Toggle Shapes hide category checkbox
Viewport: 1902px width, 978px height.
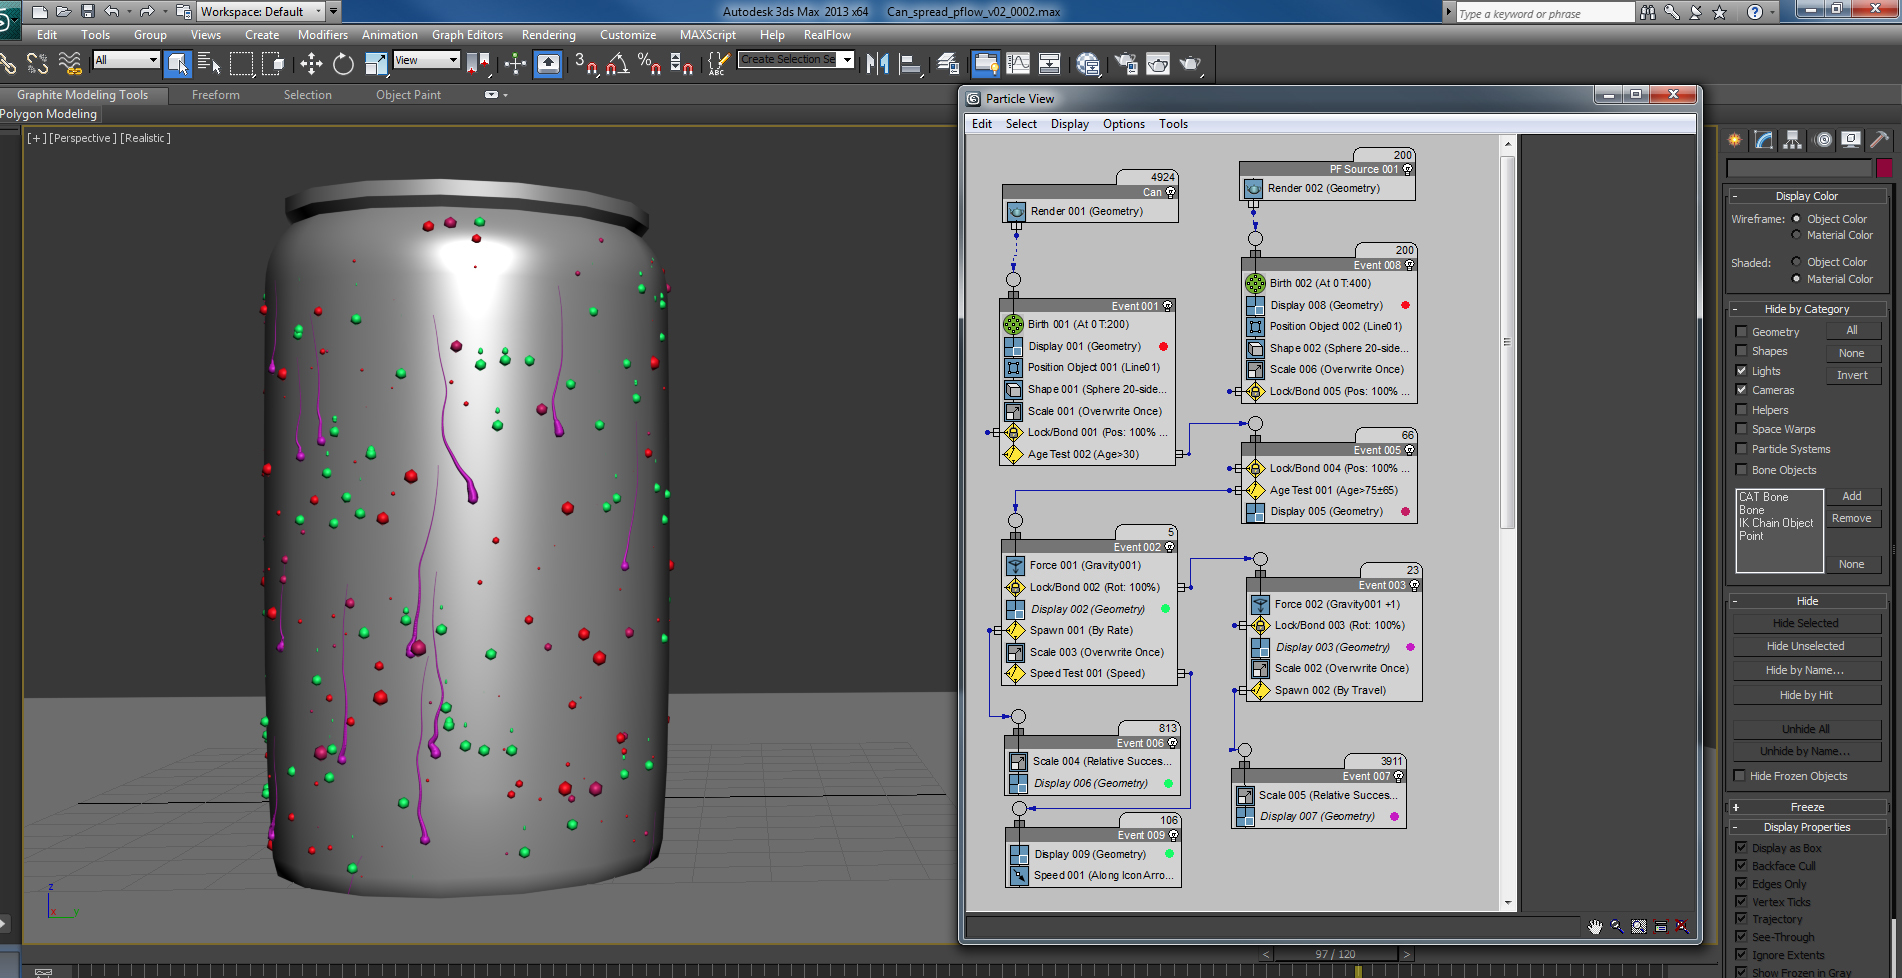point(1741,351)
